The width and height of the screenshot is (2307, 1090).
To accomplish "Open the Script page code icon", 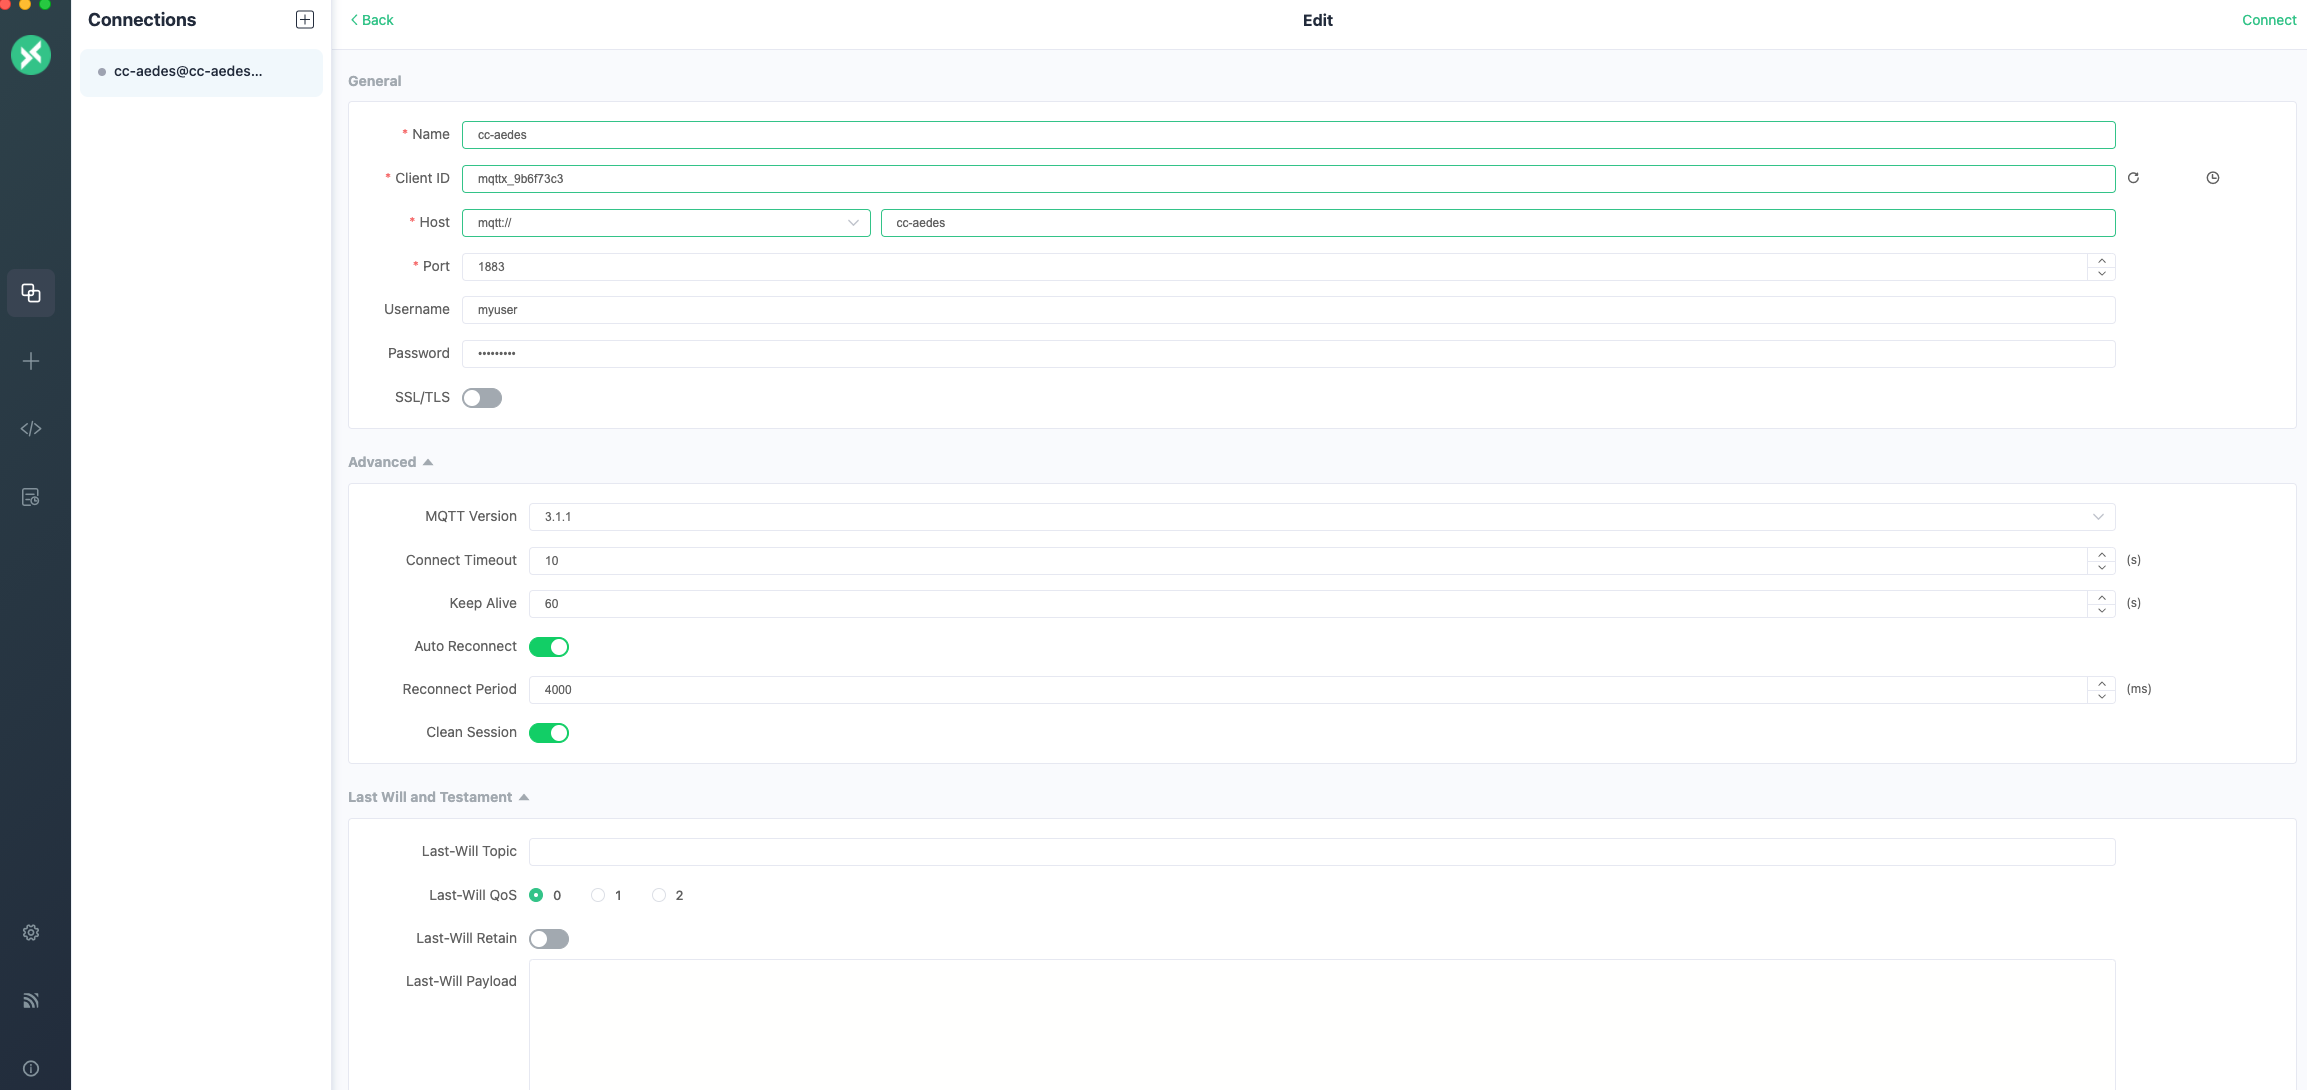I will 31,429.
